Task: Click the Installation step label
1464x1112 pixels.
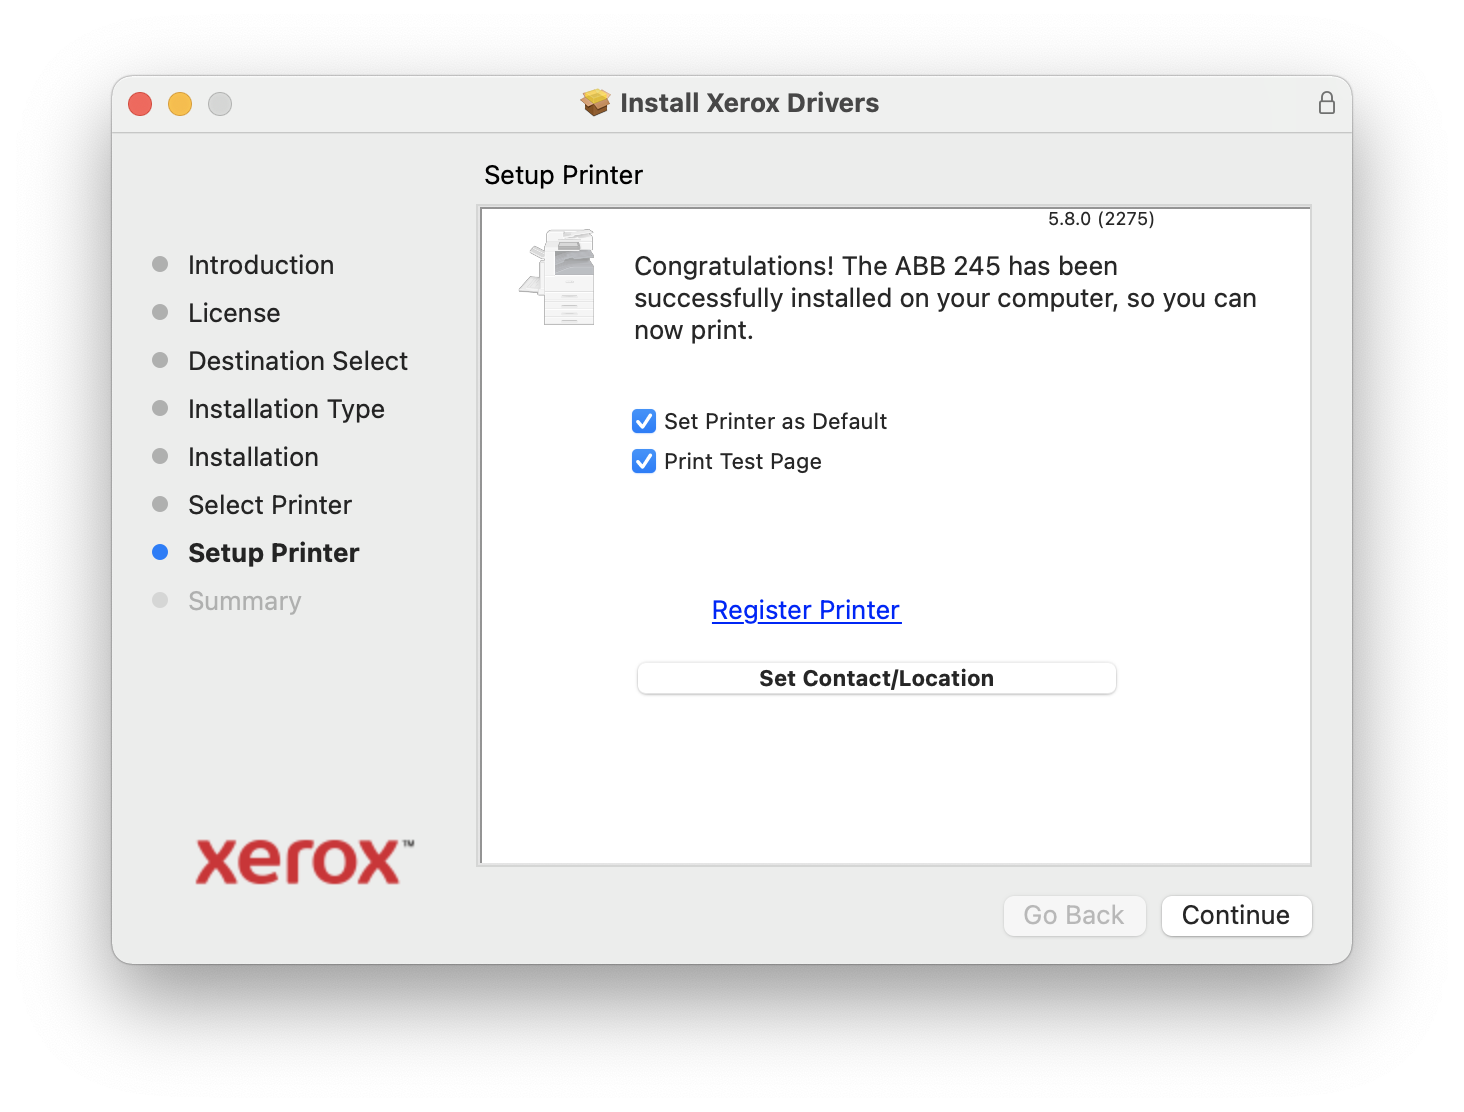Action: pos(253,457)
